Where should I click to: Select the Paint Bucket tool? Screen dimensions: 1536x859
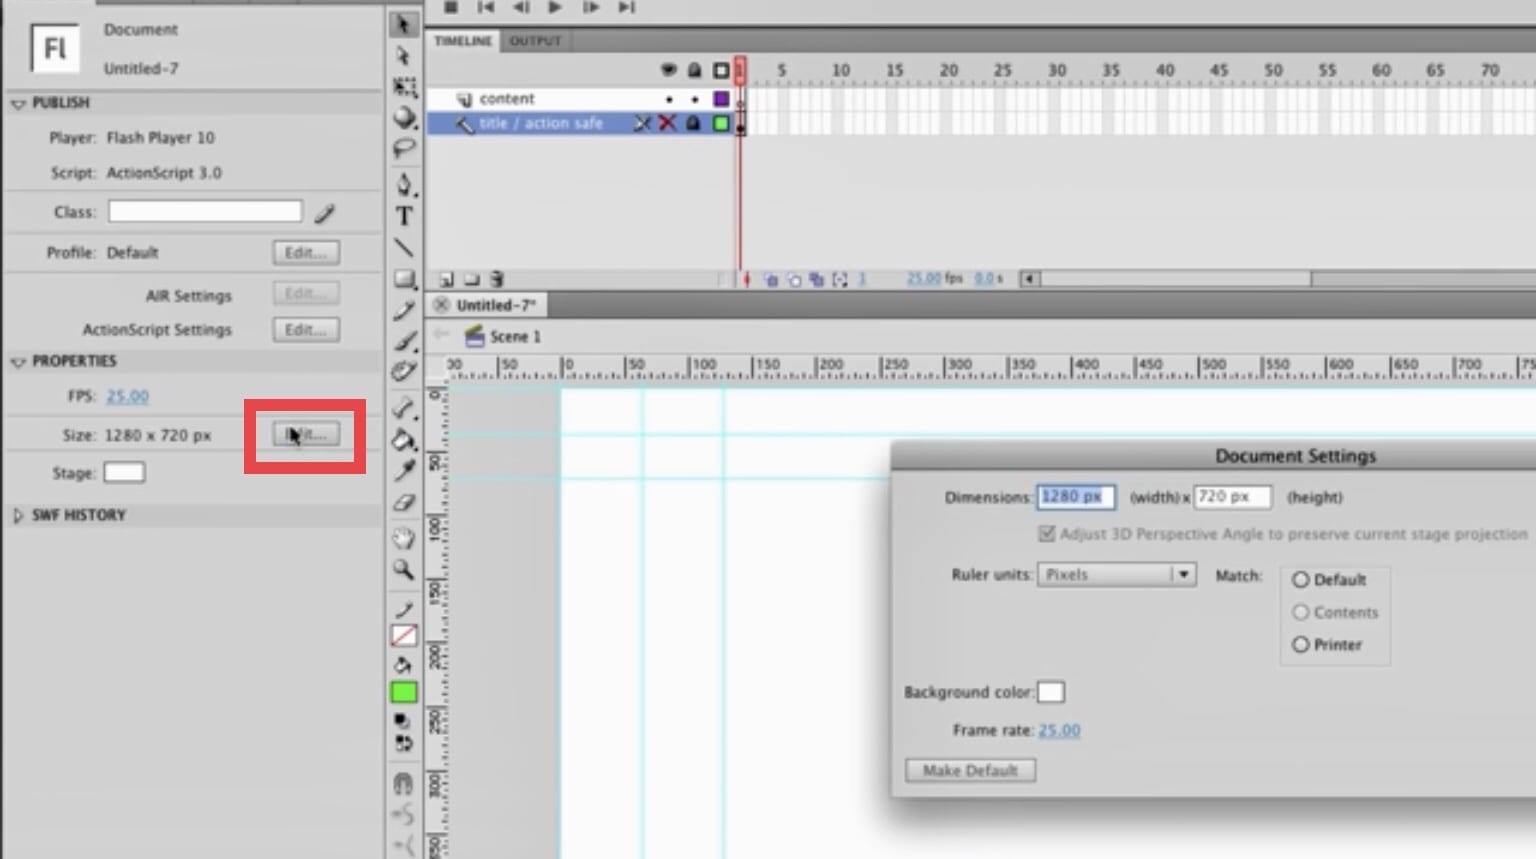pyautogui.click(x=404, y=439)
